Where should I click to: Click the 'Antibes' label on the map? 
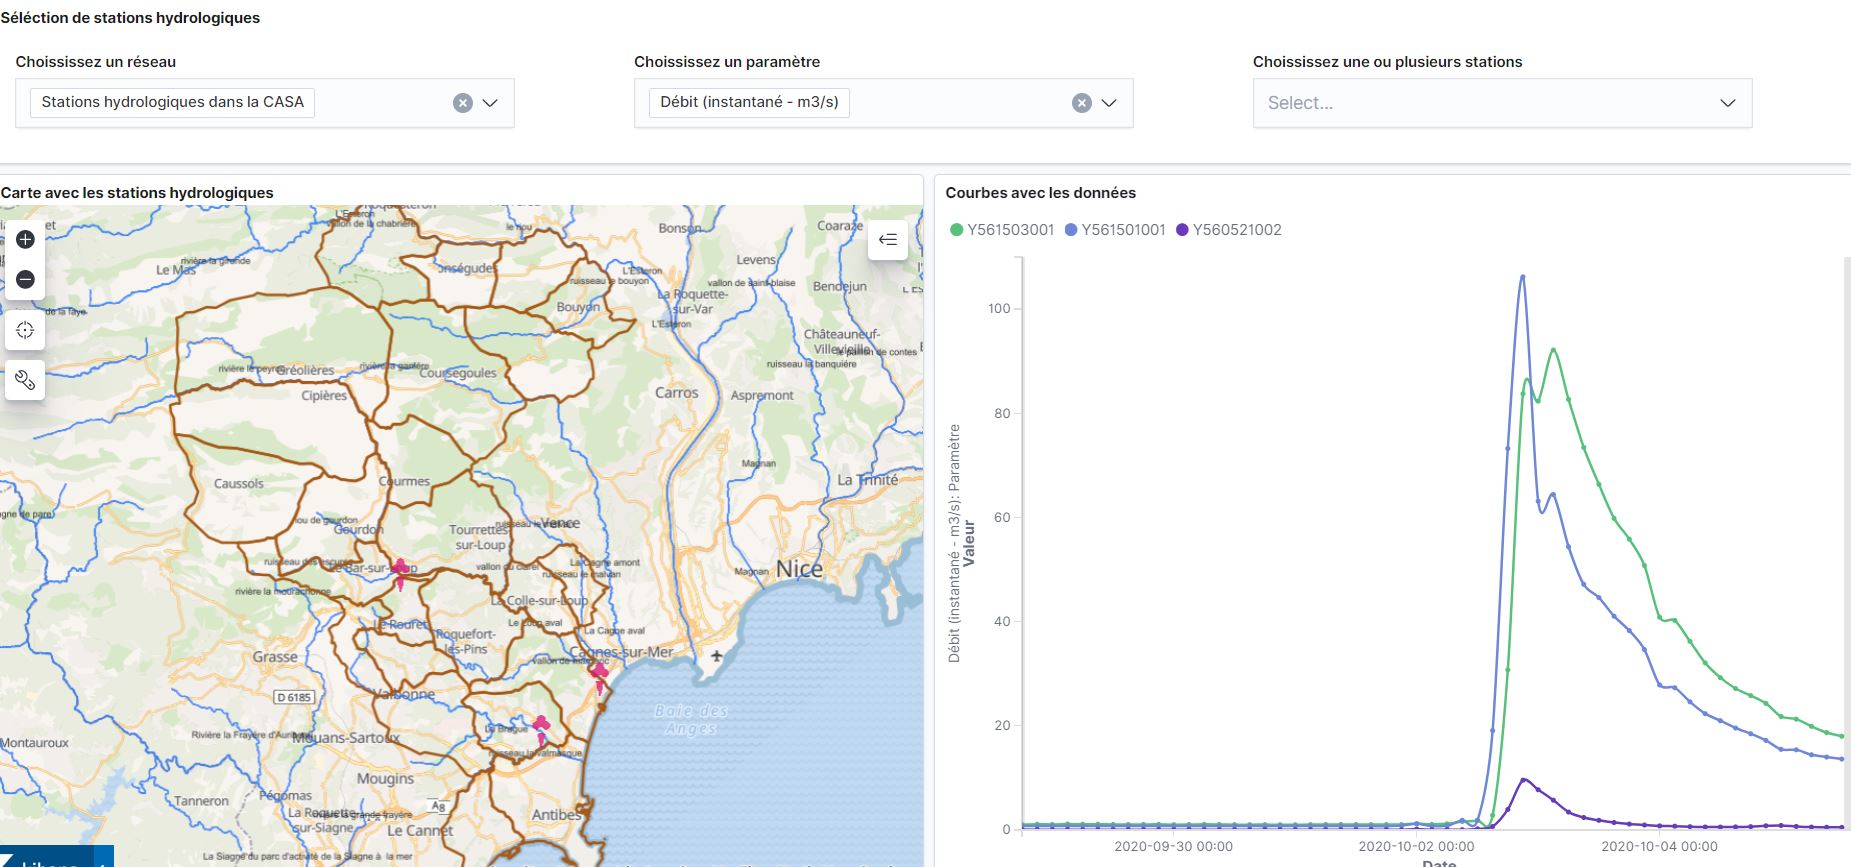click(557, 815)
